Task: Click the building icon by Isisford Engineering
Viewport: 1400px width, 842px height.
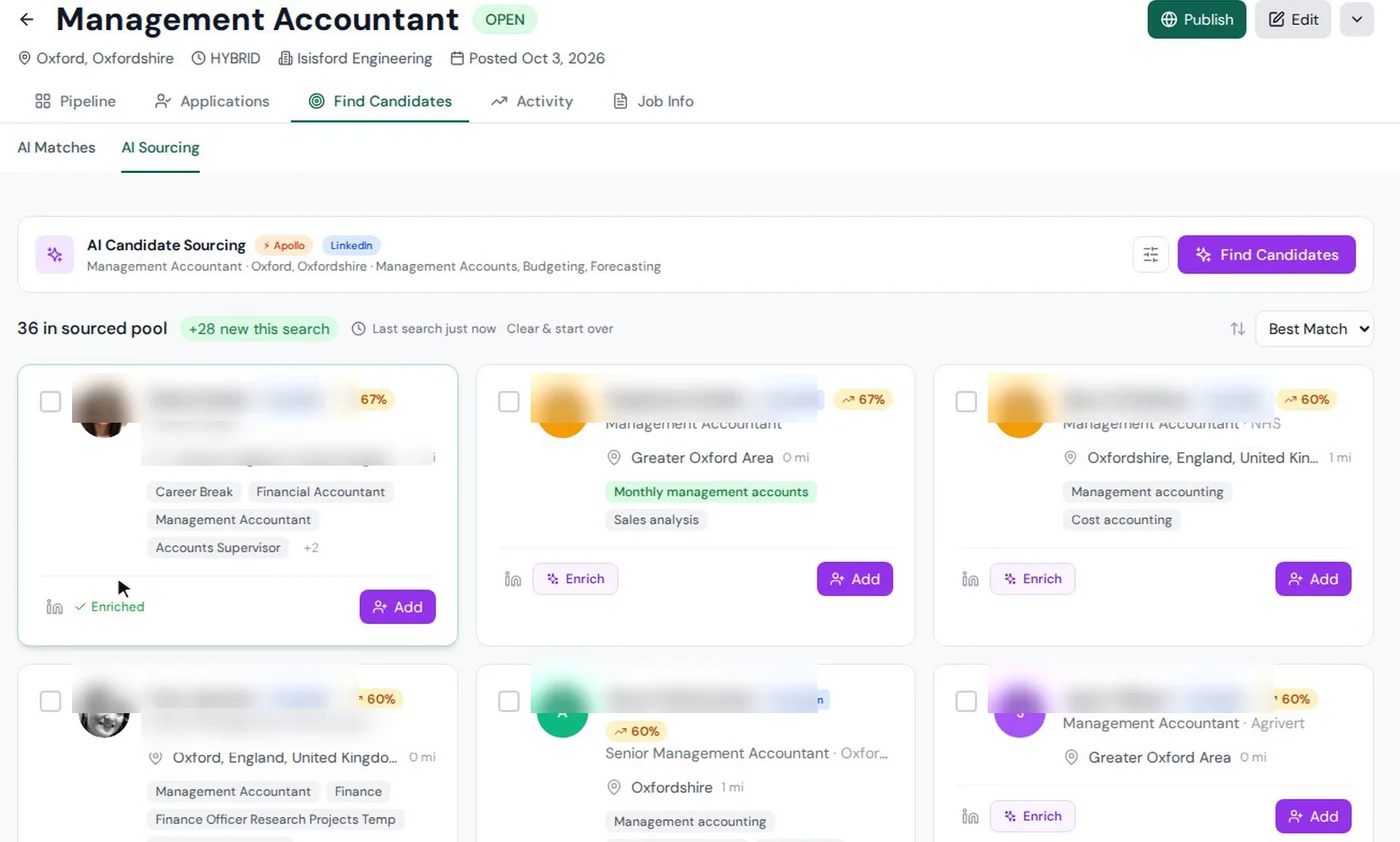Action: pos(285,58)
